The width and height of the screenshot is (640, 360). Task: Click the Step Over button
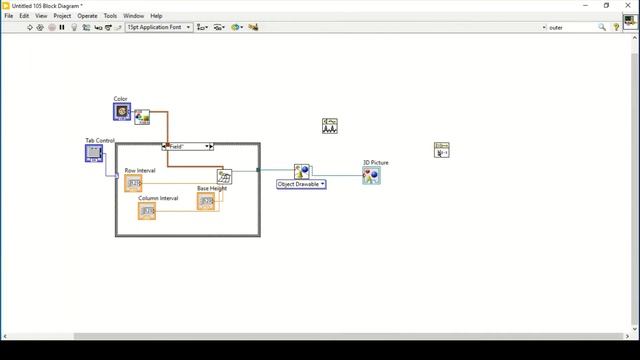(x=108, y=27)
